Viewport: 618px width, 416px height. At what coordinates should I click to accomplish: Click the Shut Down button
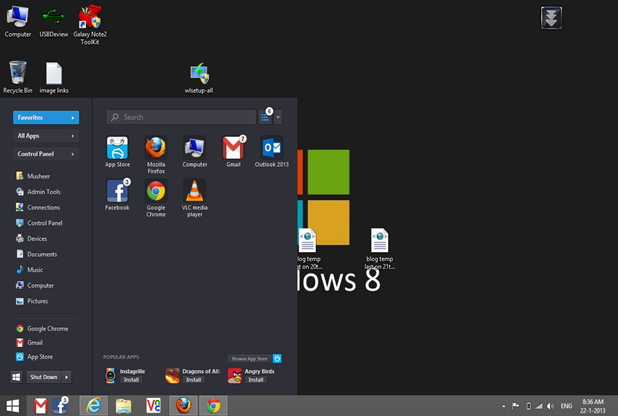click(x=43, y=377)
